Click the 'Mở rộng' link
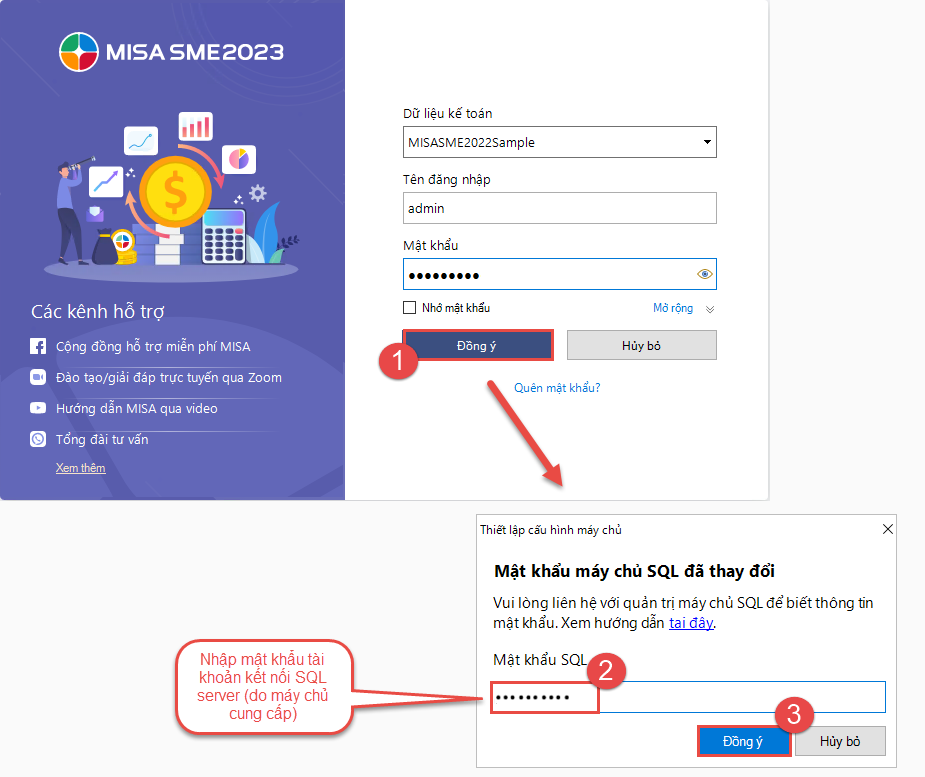The width and height of the screenshot is (925, 777). coord(672,308)
